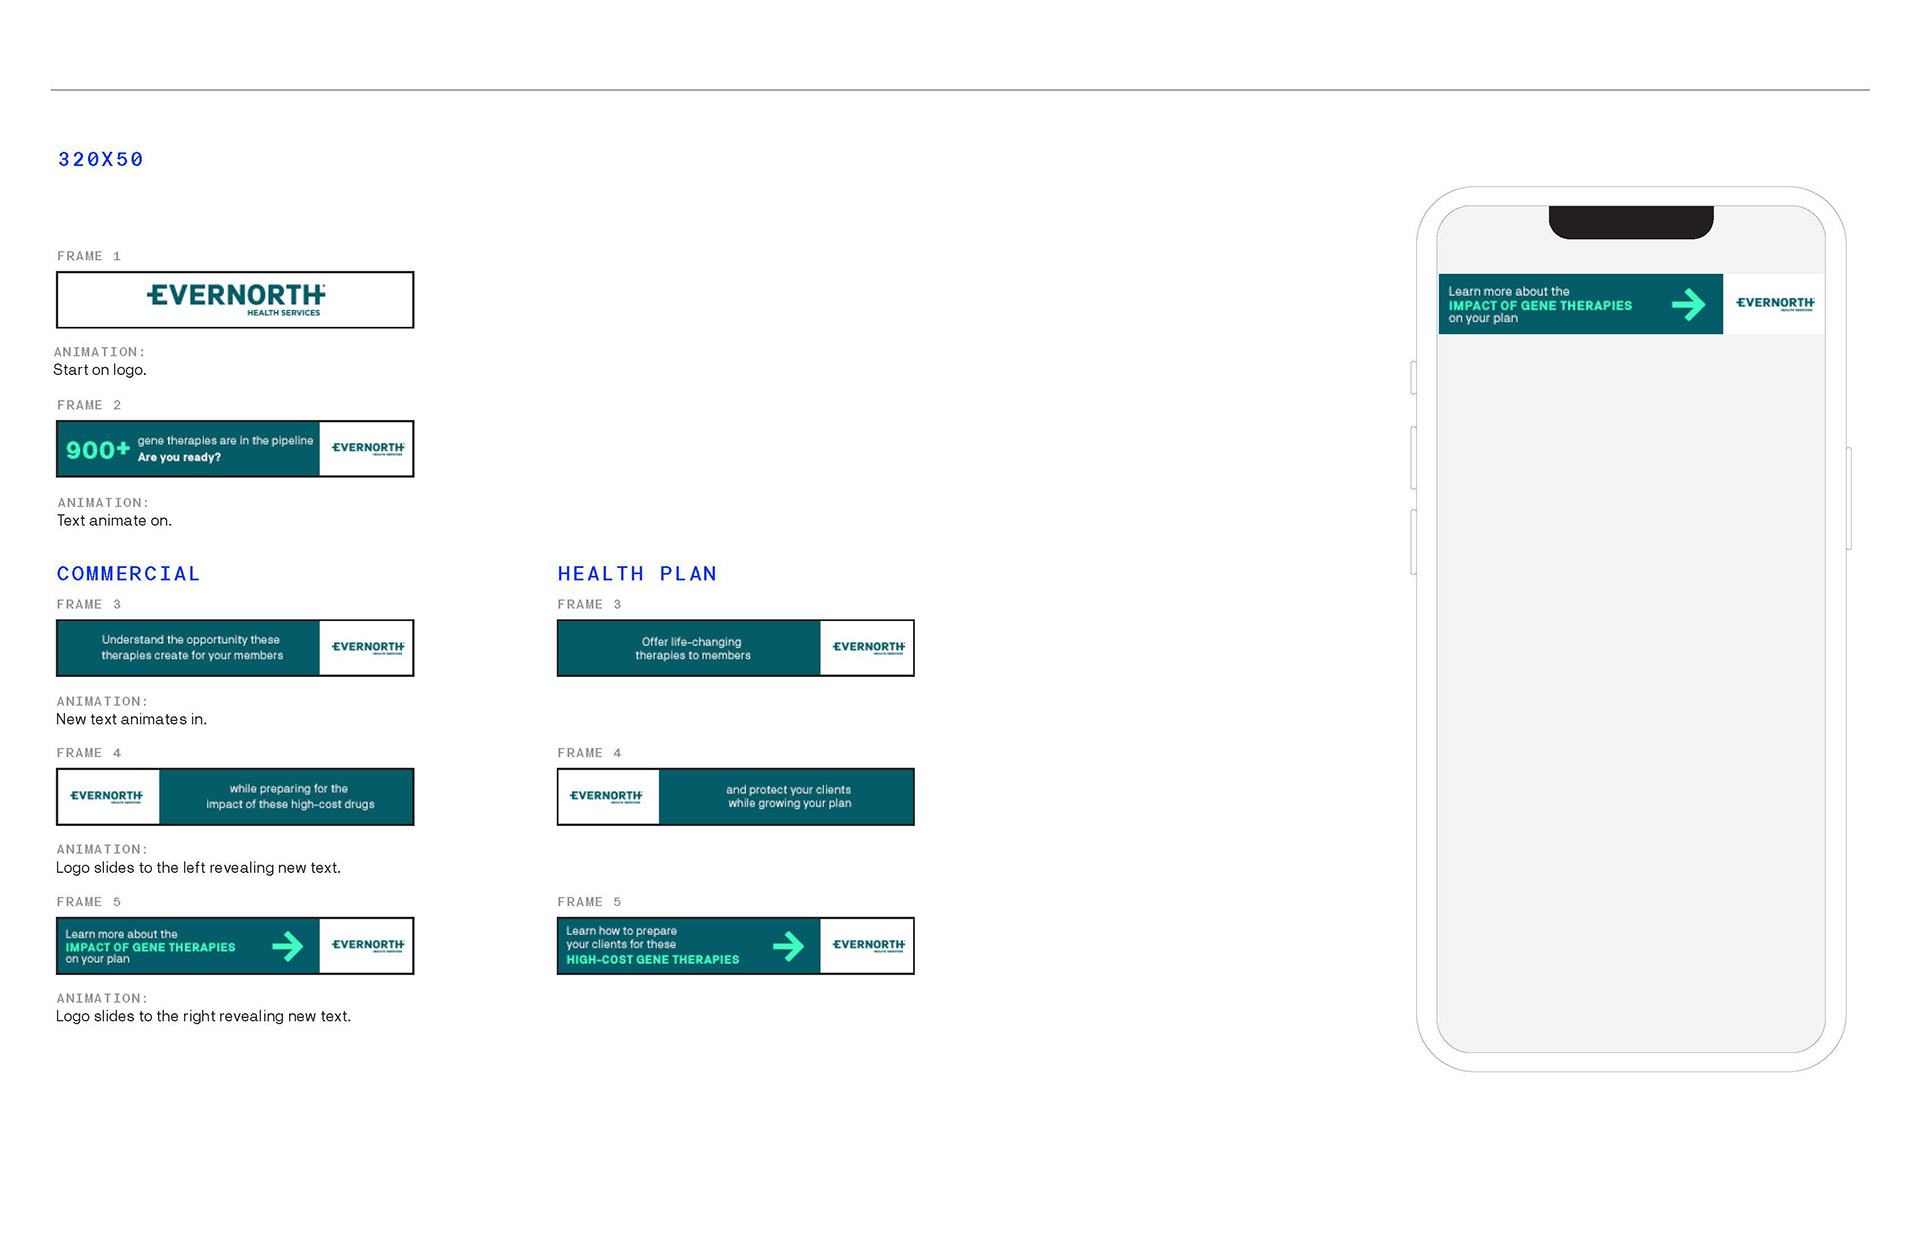
Task: Click Commercial Frame 4 'while preparing for the' banner
Action: [x=235, y=797]
